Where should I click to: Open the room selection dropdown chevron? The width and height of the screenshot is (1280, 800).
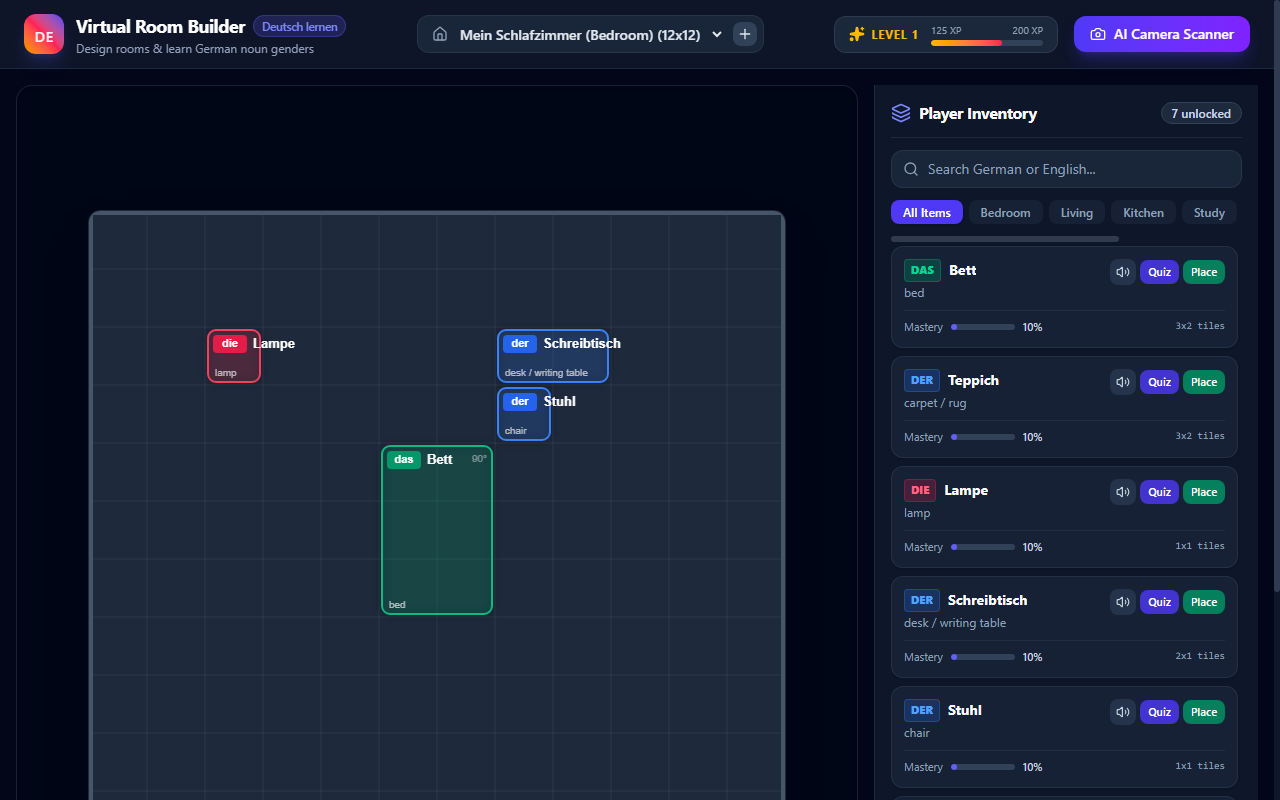pos(717,34)
